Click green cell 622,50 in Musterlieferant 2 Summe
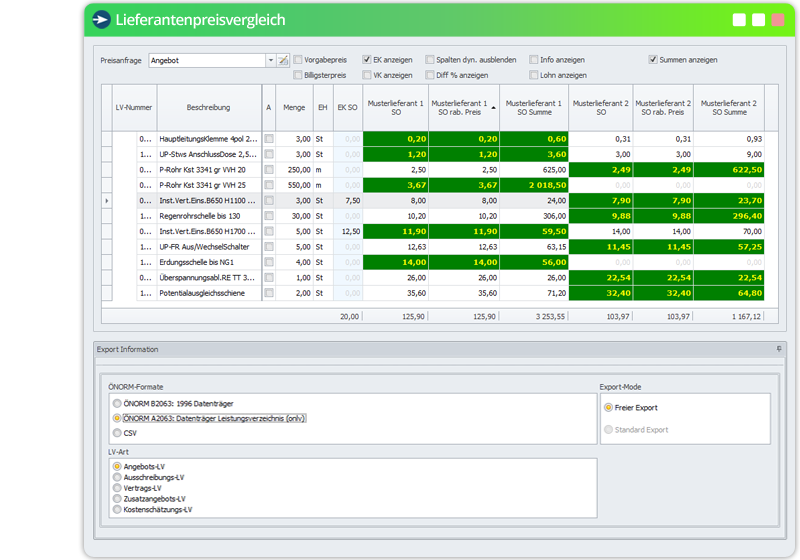This screenshot has height=560, width=800. coord(729,169)
